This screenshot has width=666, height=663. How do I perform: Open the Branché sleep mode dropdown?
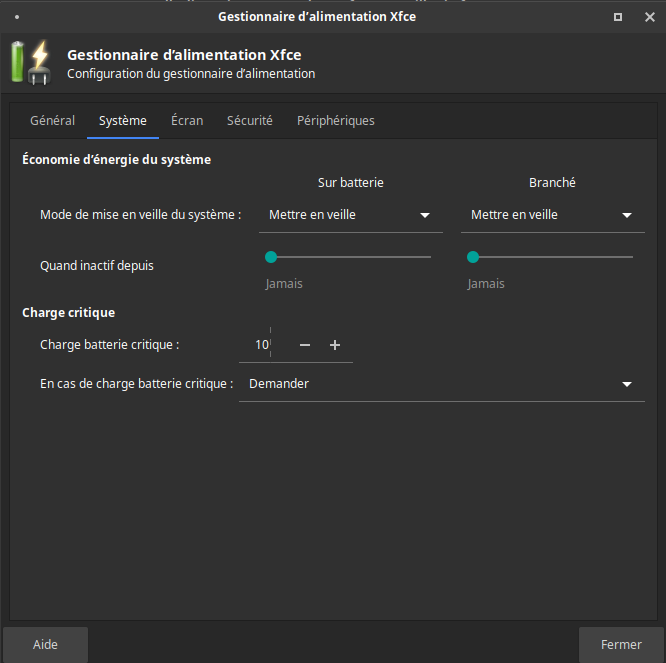[553, 215]
